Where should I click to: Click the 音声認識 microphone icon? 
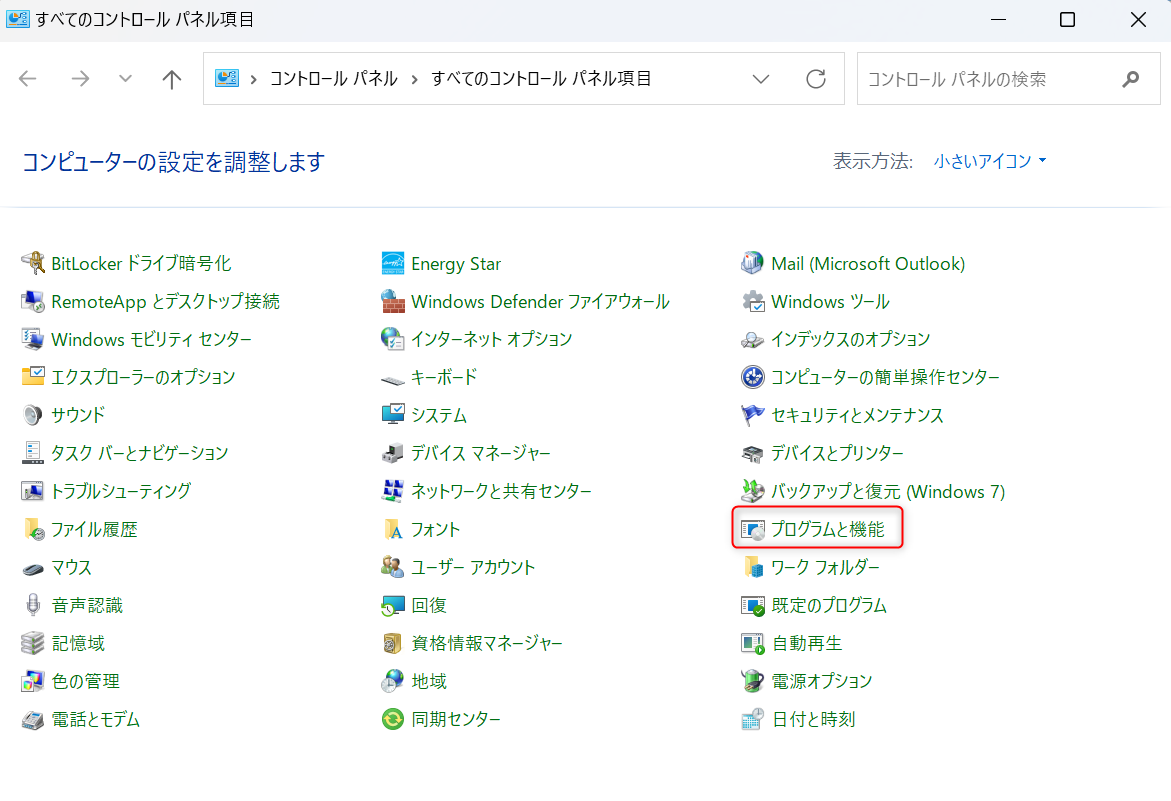pos(32,605)
